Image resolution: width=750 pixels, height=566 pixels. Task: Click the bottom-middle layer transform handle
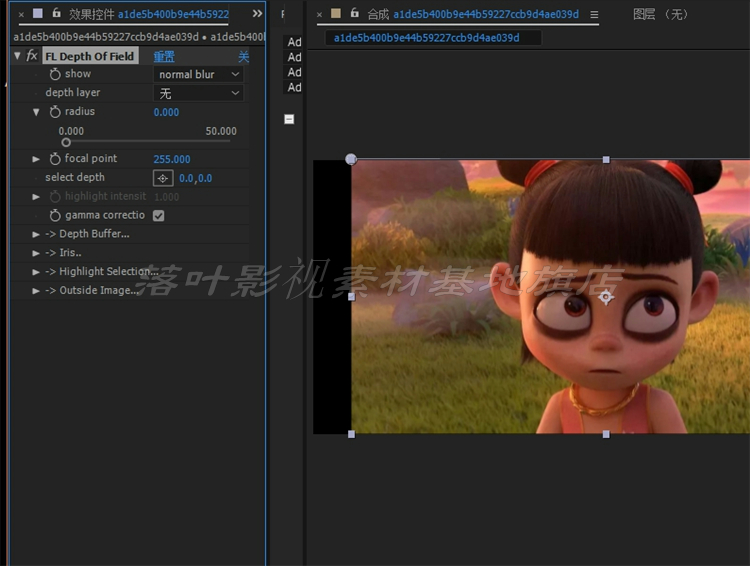pyautogui.click(x=606, y=434)
